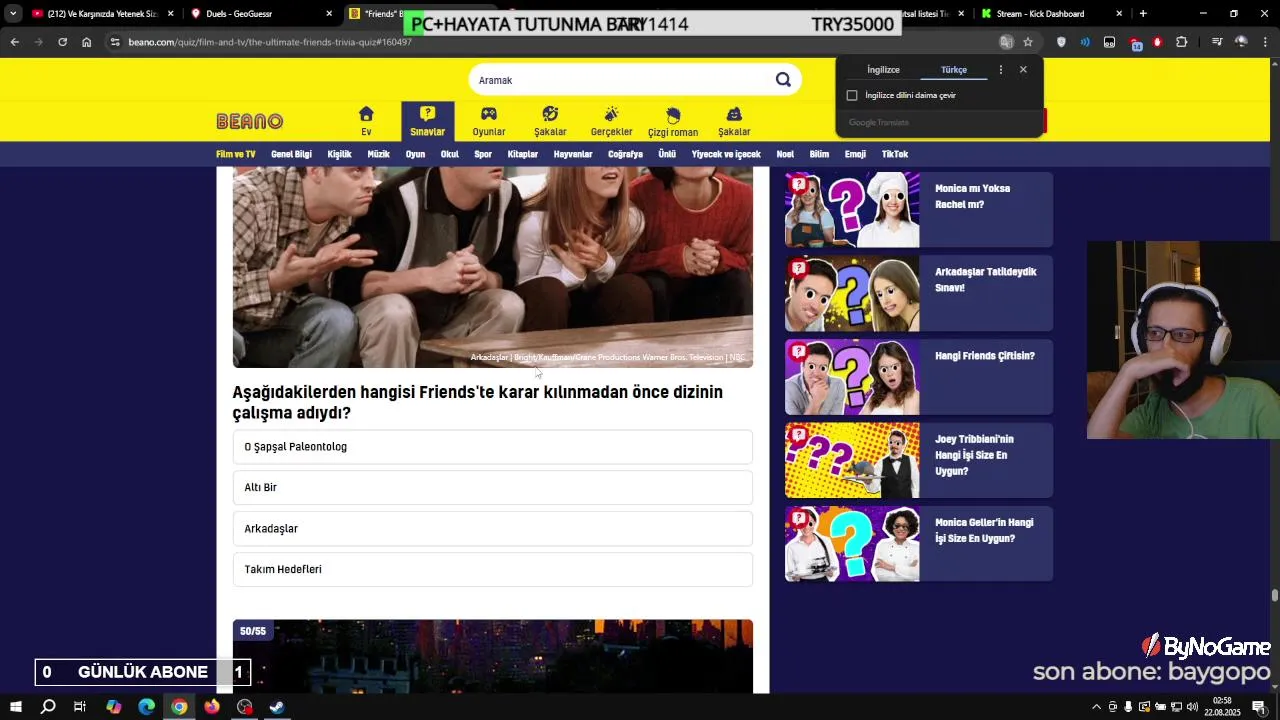1280x720 pixels.
Task: Open the Gerçekler facts section
Action: [611, 121]
